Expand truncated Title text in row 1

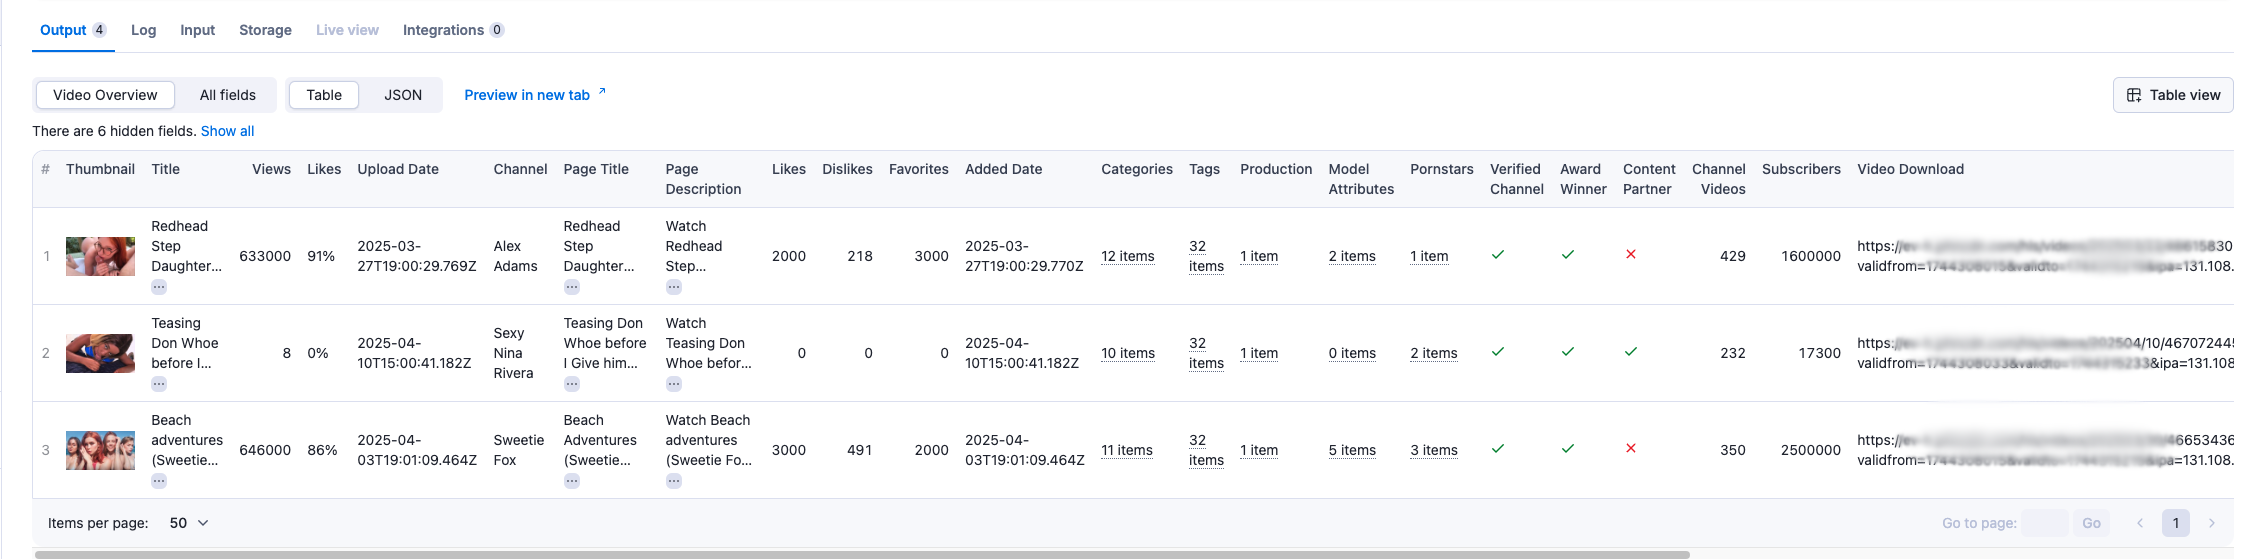(x=159, y=287)
